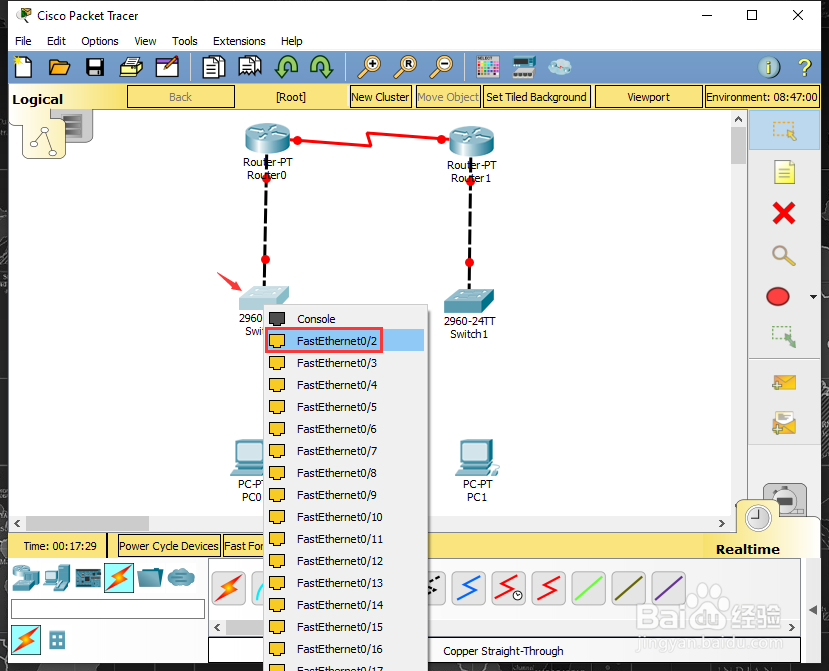The width and height of the screenshot is (829, 671).
Task: Choose the Place Note tool
Action: [x=784, y=172]
